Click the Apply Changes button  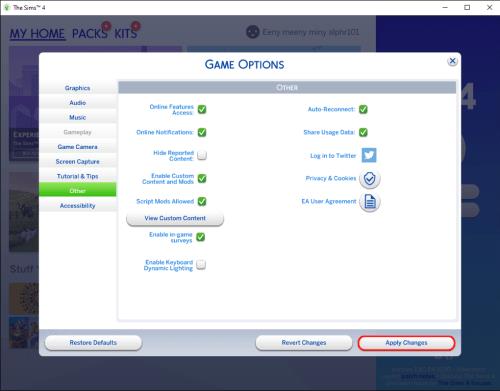[x=406, y=343]
